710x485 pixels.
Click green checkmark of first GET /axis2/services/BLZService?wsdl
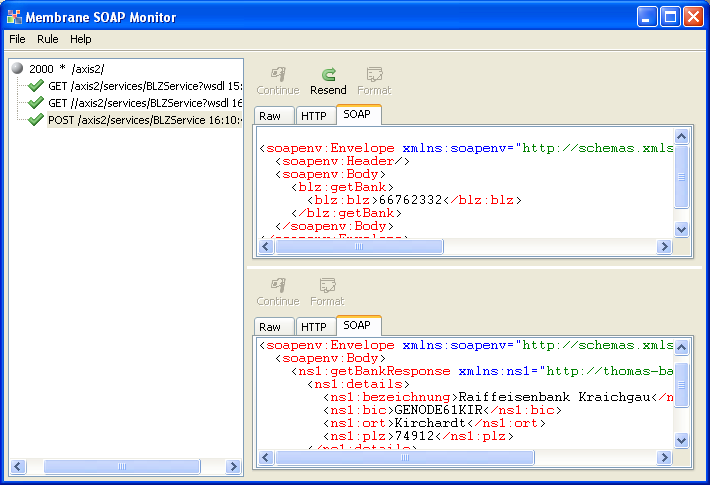[x=36, y=86]
